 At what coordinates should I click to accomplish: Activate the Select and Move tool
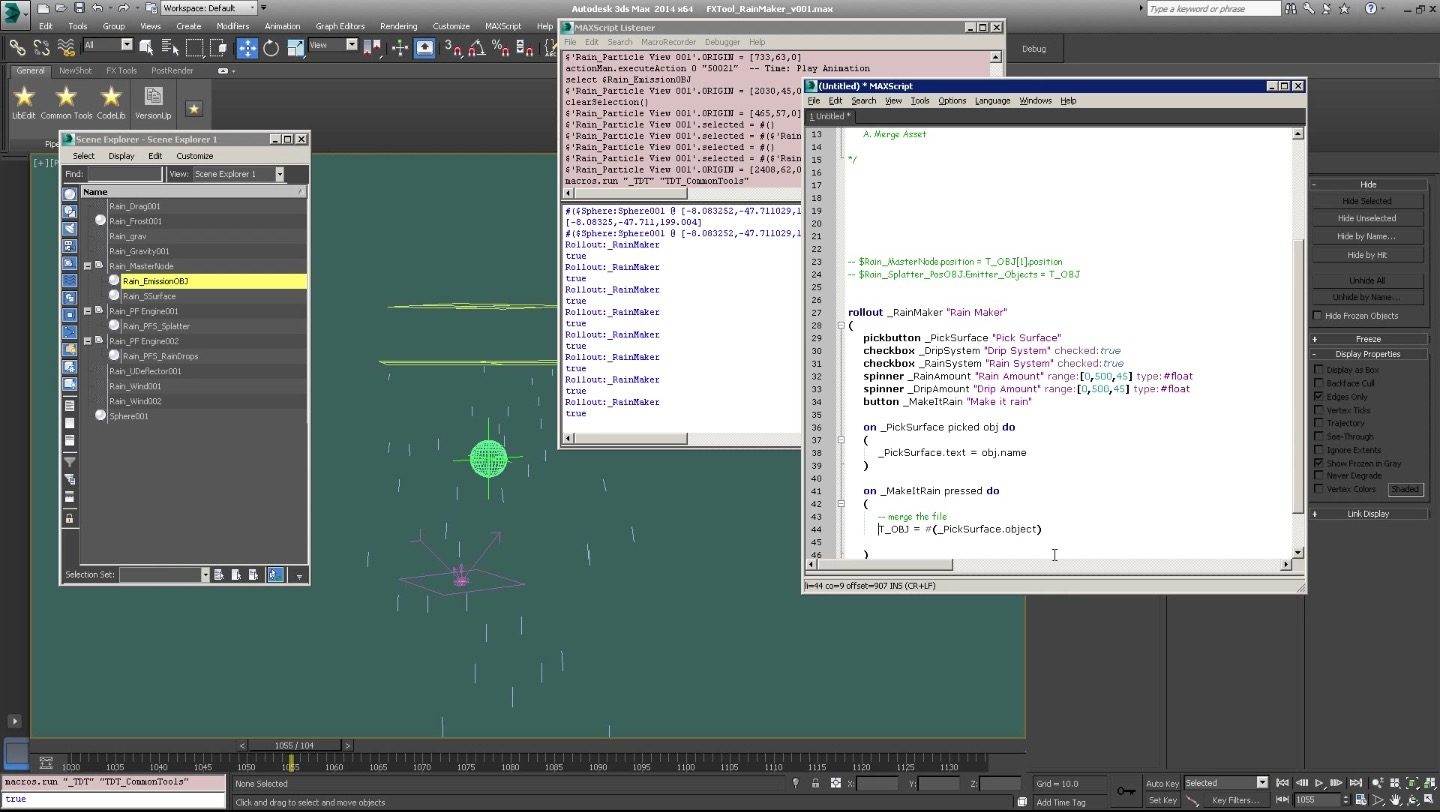(247, 47)
